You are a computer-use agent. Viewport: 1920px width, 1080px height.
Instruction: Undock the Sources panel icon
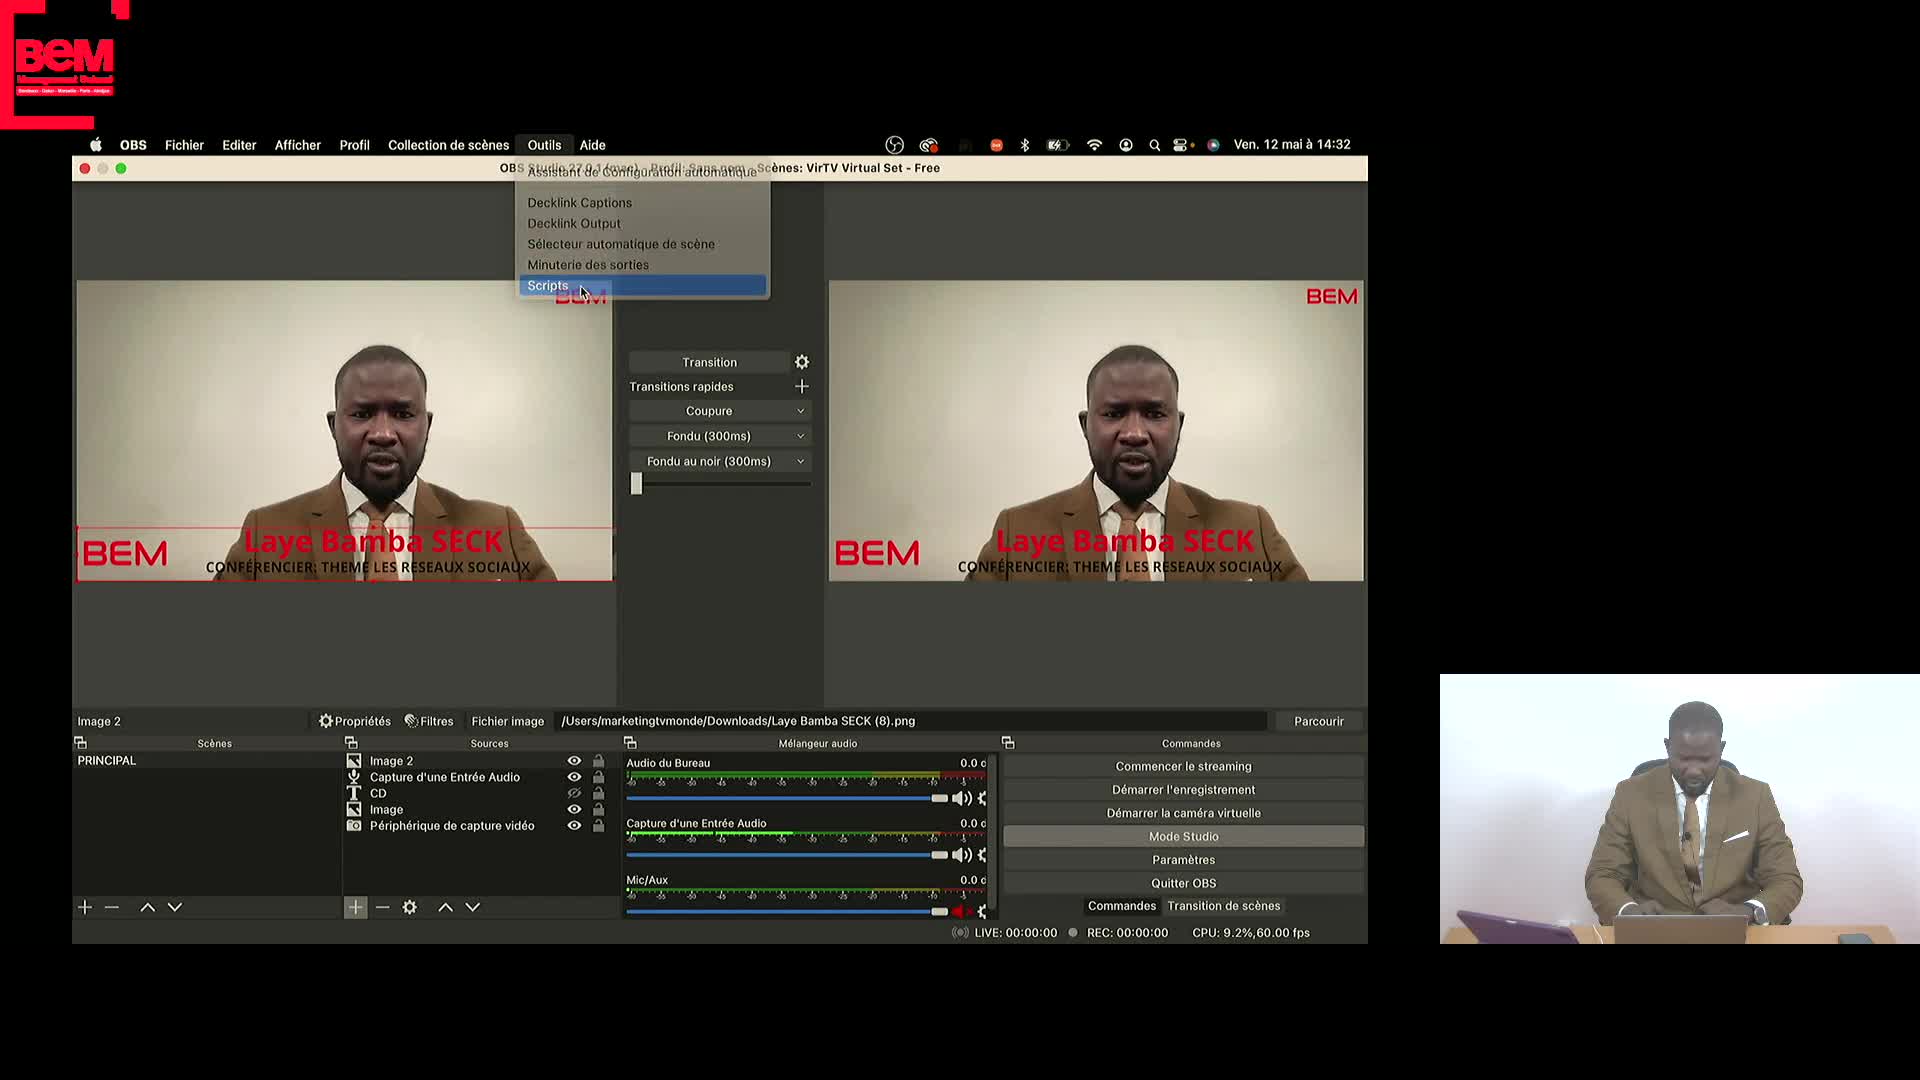(351, 743)
